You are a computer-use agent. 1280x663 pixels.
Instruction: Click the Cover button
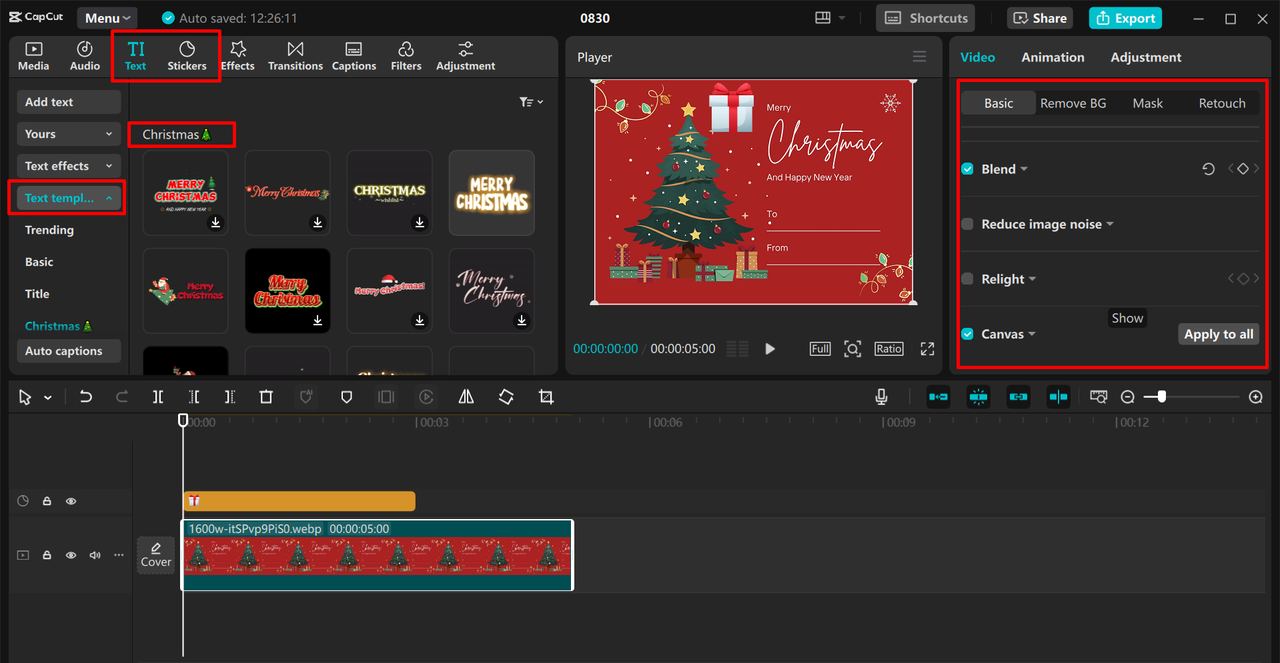pos(156,555)
